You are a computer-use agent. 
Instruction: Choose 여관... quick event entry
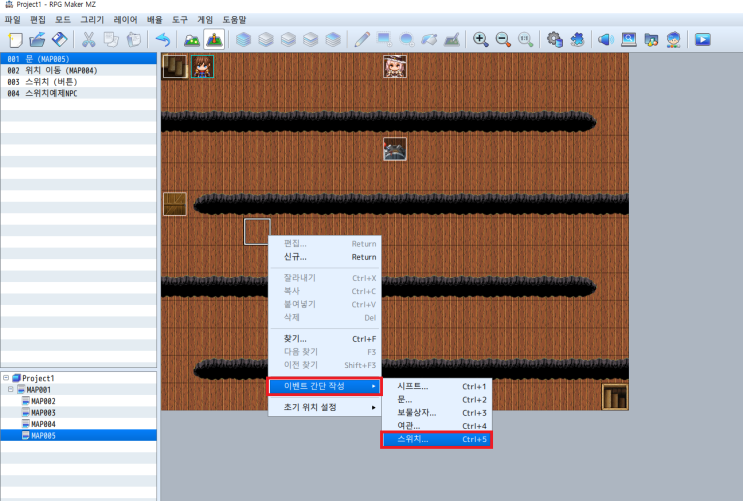[437, 426]
